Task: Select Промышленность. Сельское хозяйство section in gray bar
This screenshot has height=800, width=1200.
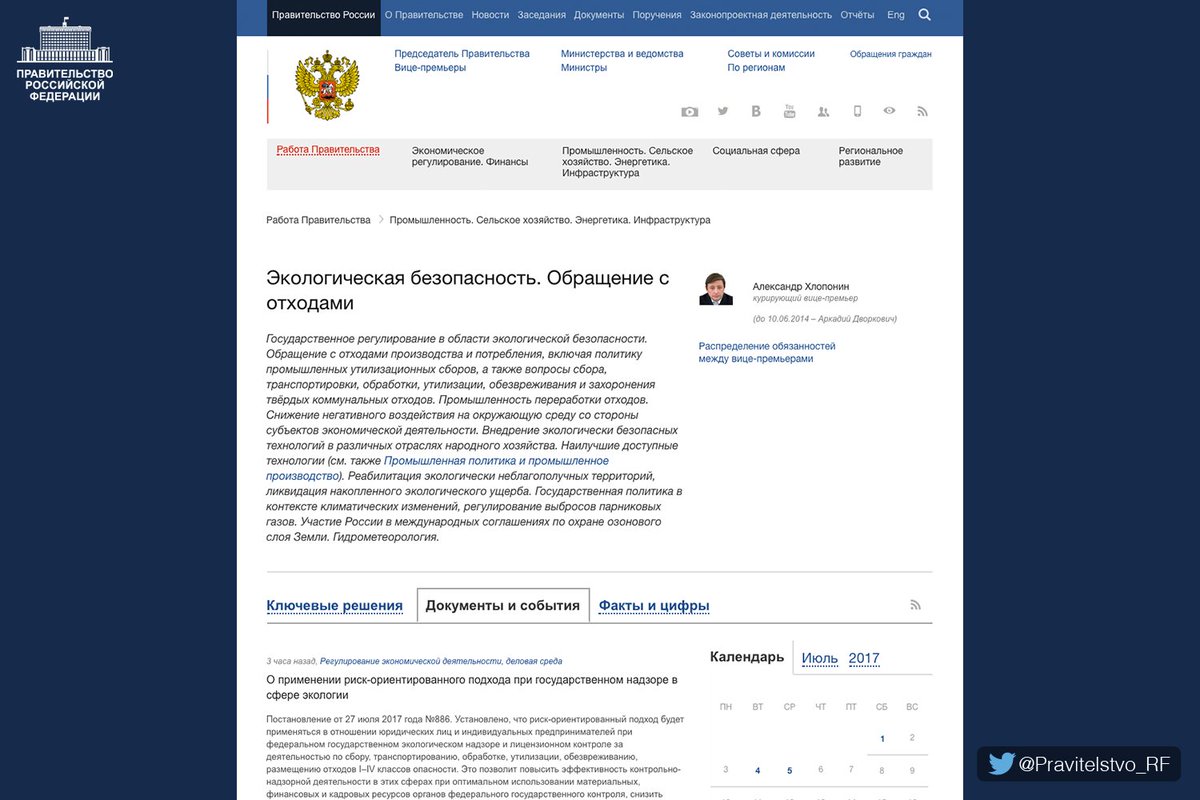Action: [627, 162]
